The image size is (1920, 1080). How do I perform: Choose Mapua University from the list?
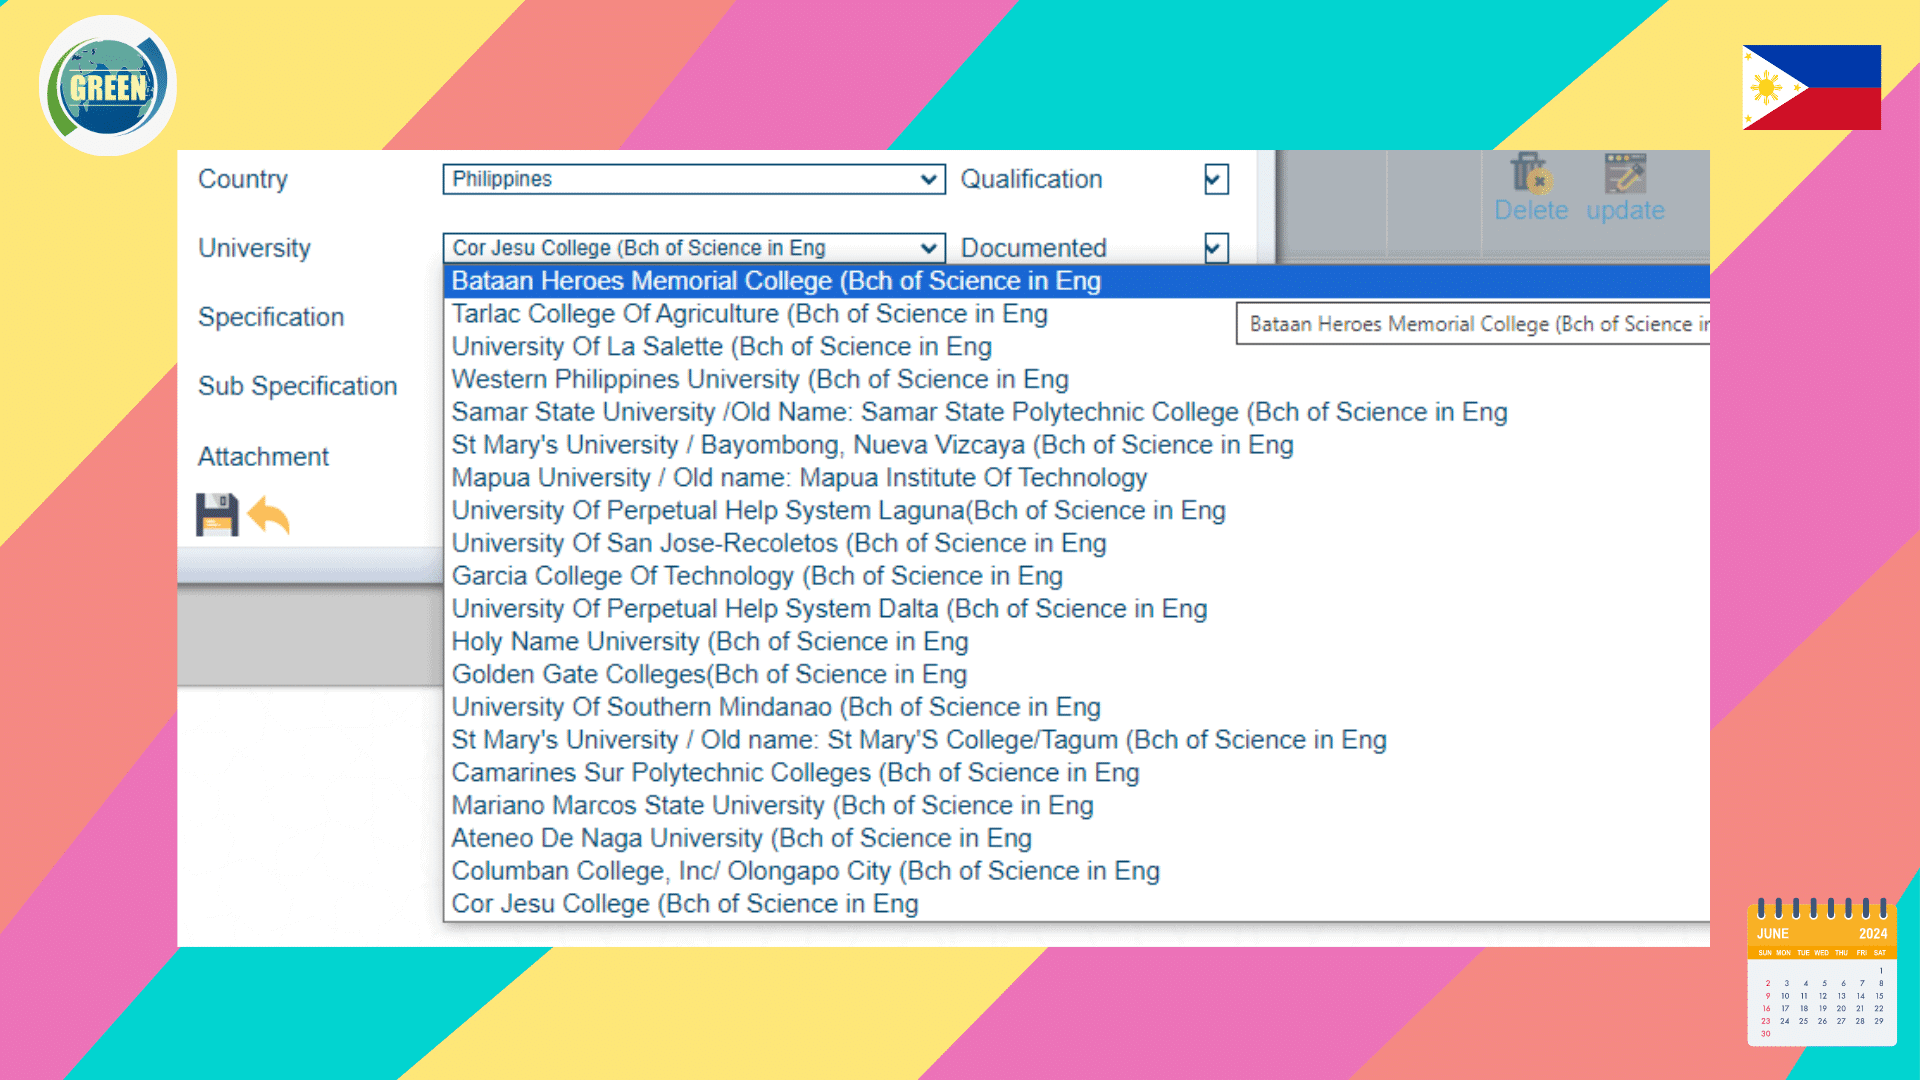click(x=798, y=478)
